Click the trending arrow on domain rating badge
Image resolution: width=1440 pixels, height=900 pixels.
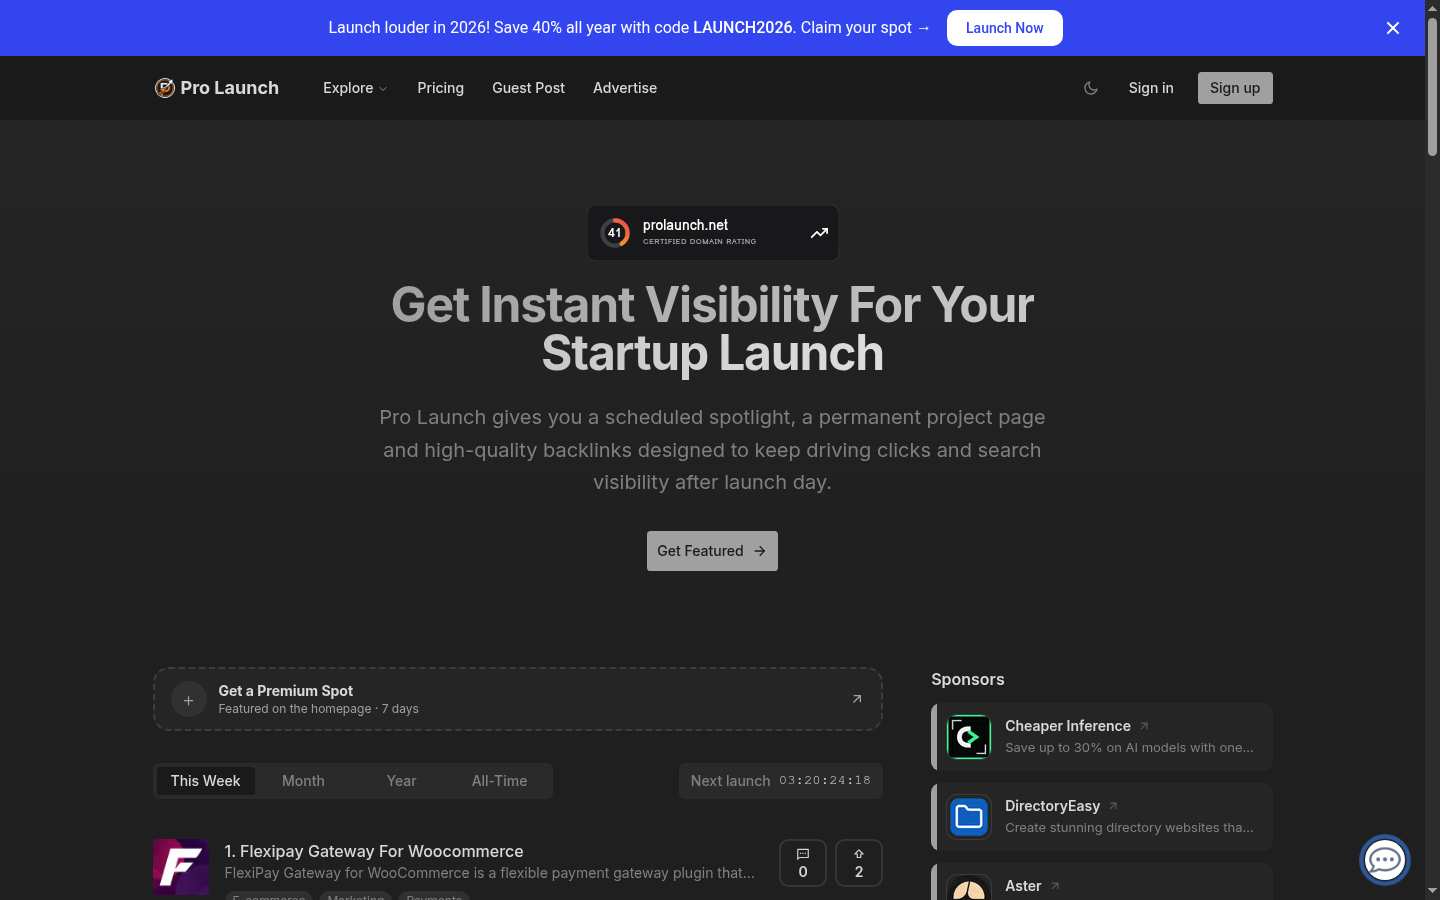819,233
